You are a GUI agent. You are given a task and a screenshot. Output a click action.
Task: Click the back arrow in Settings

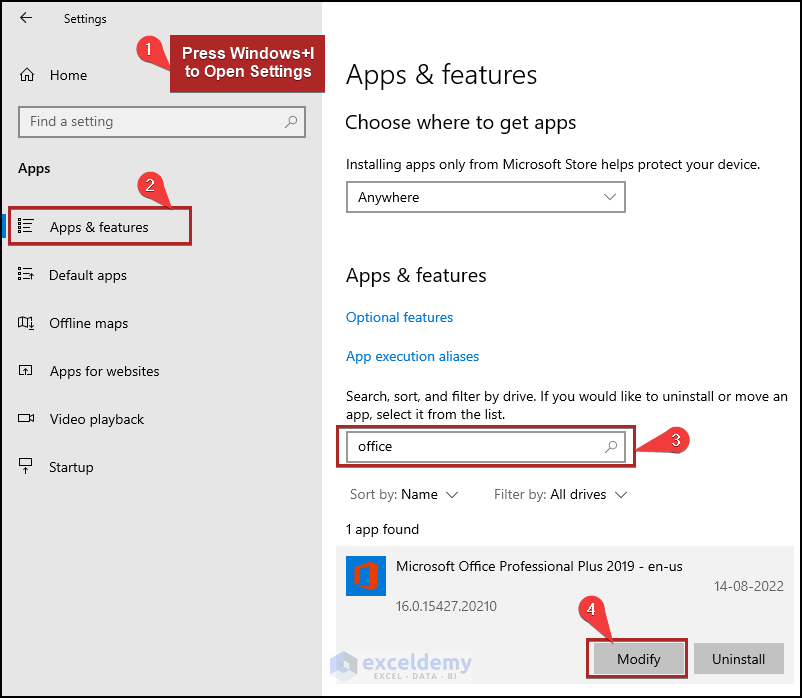click(x=26, y=18)
